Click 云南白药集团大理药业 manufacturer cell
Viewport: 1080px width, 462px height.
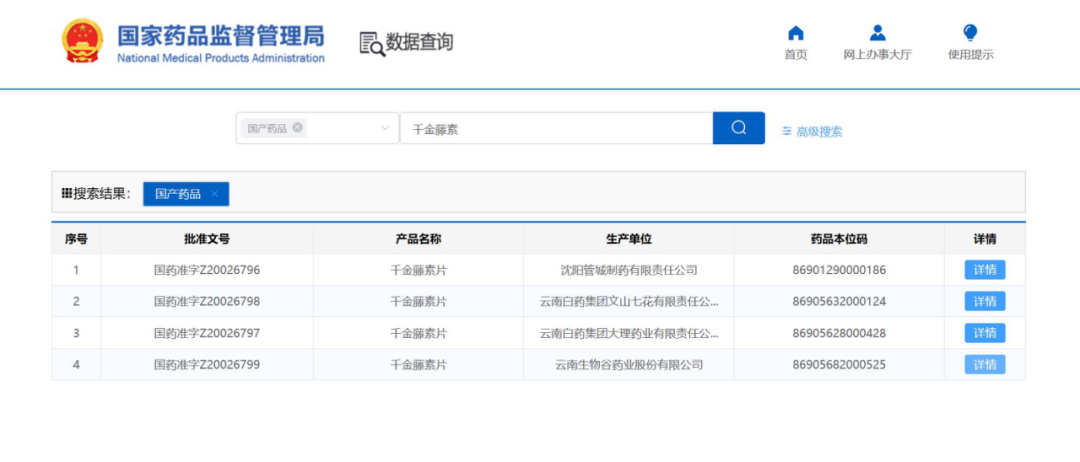(x=629, y=333)
